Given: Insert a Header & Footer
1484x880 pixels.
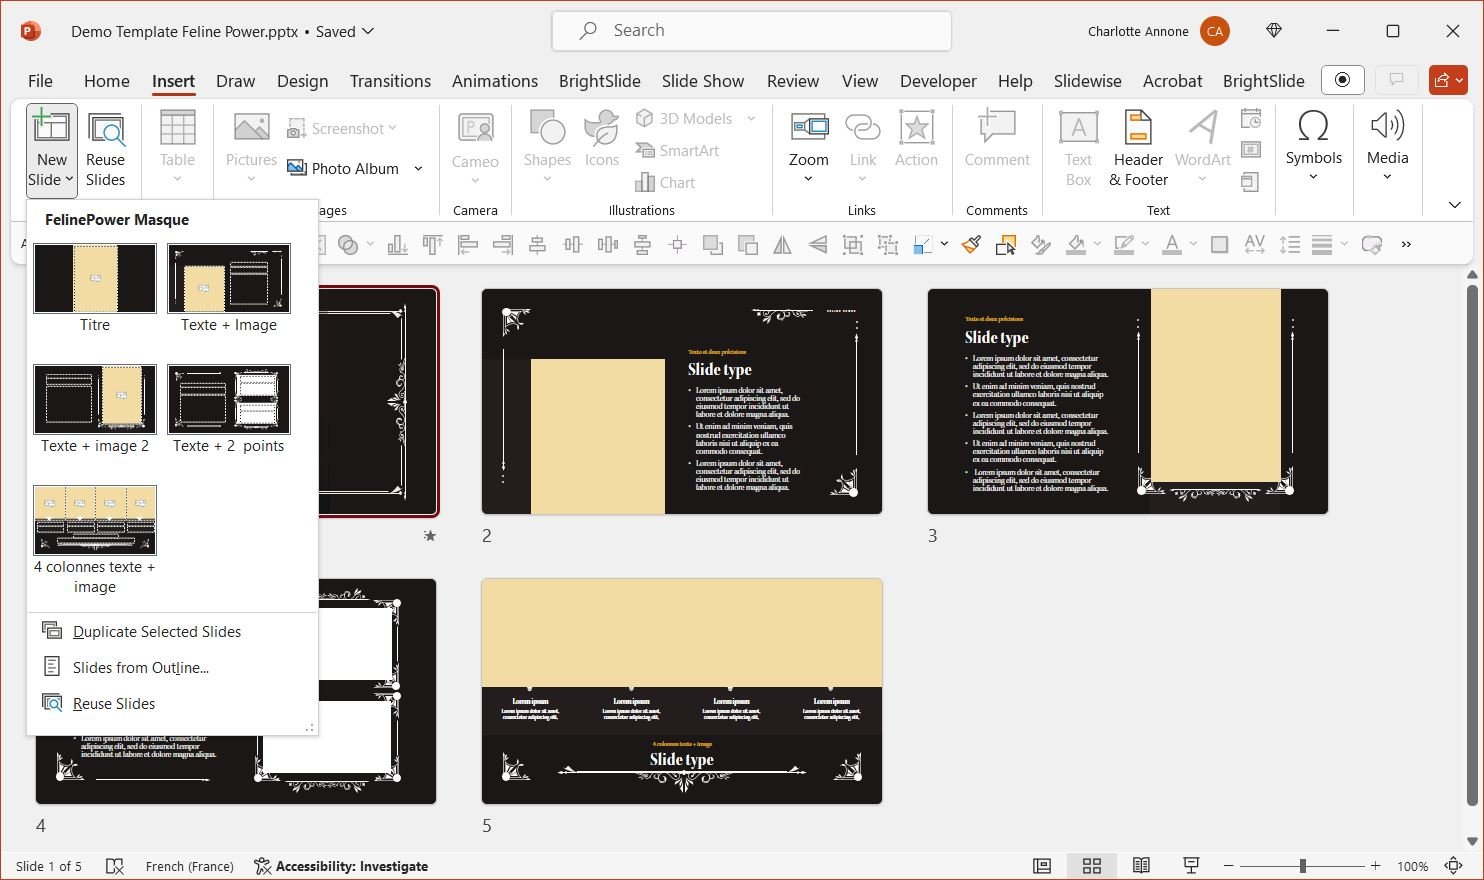Looking at the screenshot, I should pos(1138,149).
